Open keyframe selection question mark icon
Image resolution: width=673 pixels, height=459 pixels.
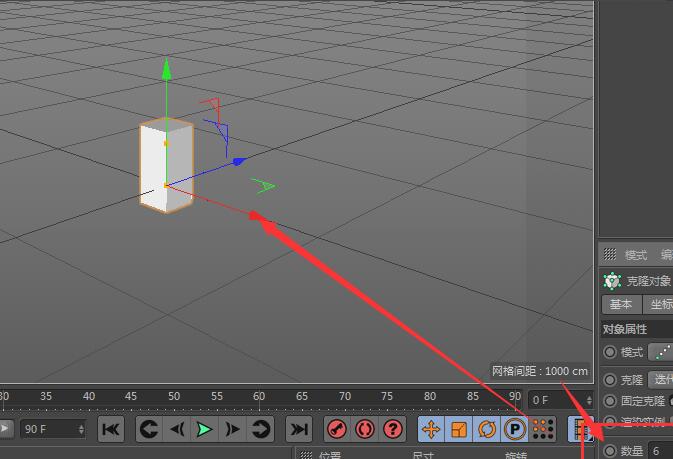[392, 429]
